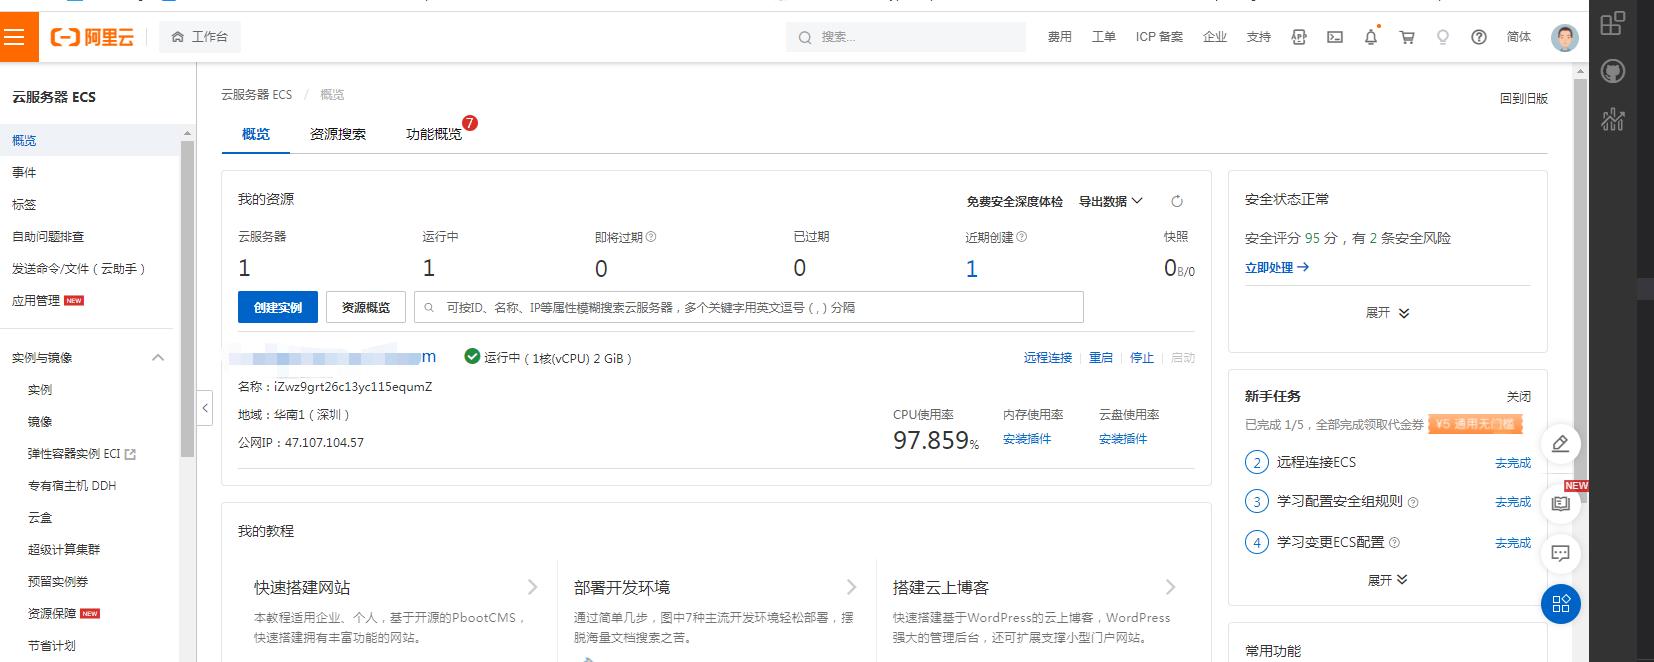This screenshot has width=1654, height=662.
Task: Click the 即将过期 help icon
Action: tap(651, 237)
